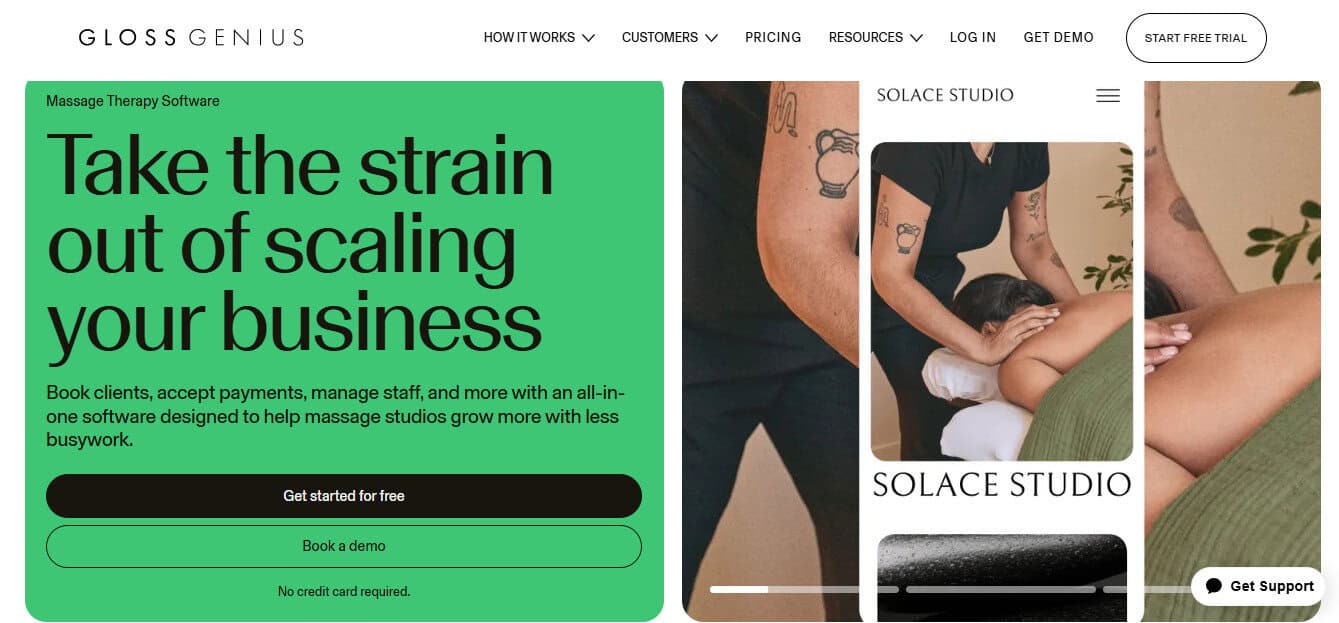Screen dimensions: 1339x623
Task: Expand the Customers dropdown arrow
Action: click(711, 38)
